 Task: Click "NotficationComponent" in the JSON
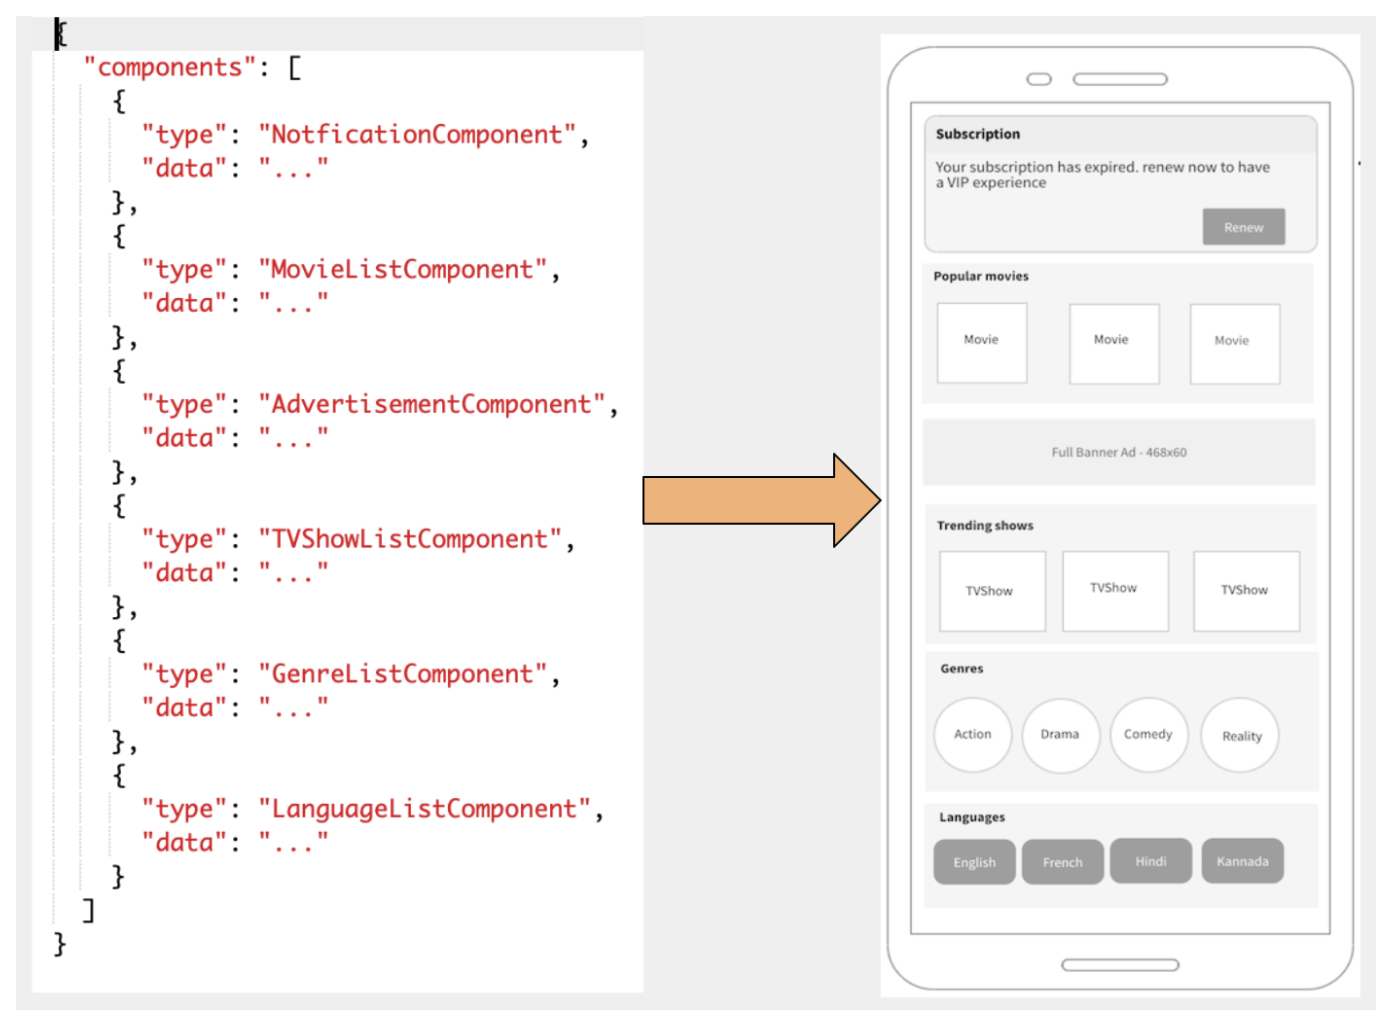click(417, 135)
